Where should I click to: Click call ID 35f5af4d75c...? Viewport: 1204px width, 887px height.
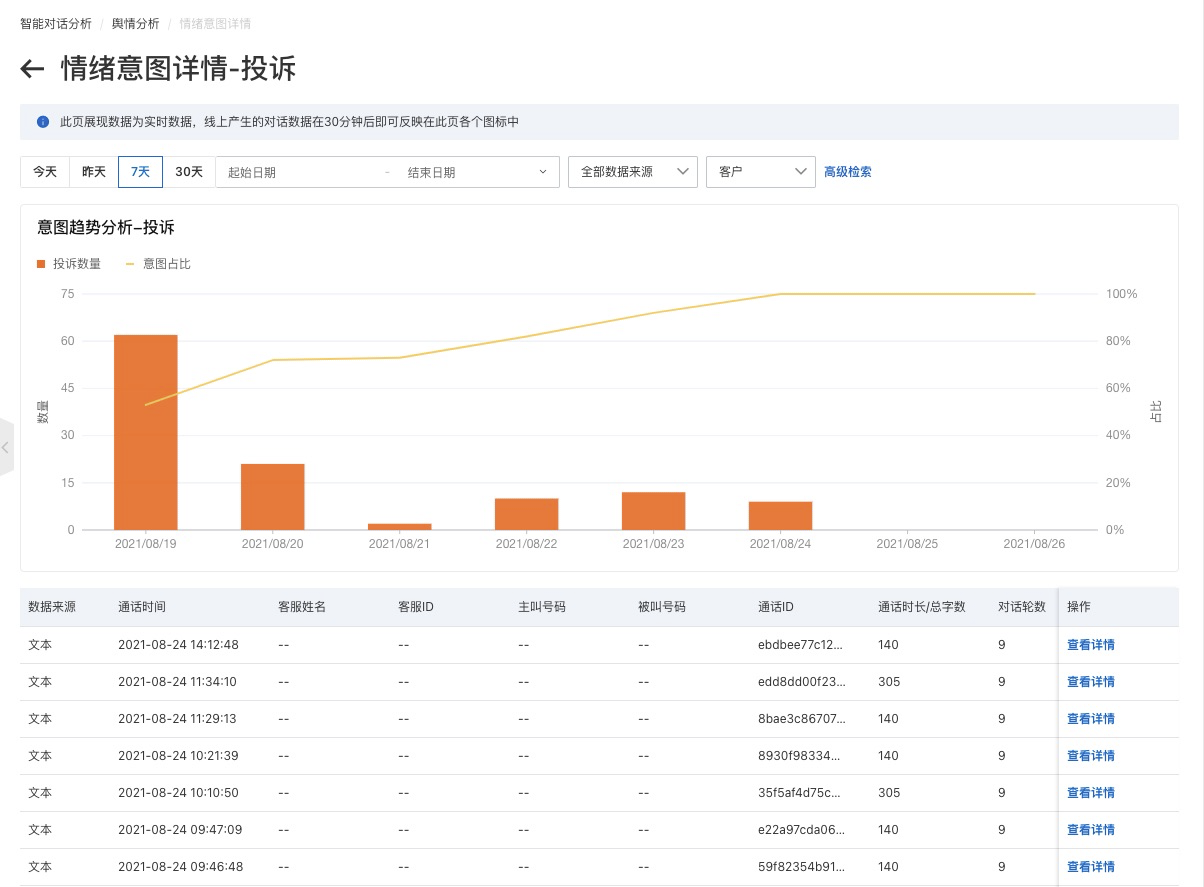tap(800, 793)
